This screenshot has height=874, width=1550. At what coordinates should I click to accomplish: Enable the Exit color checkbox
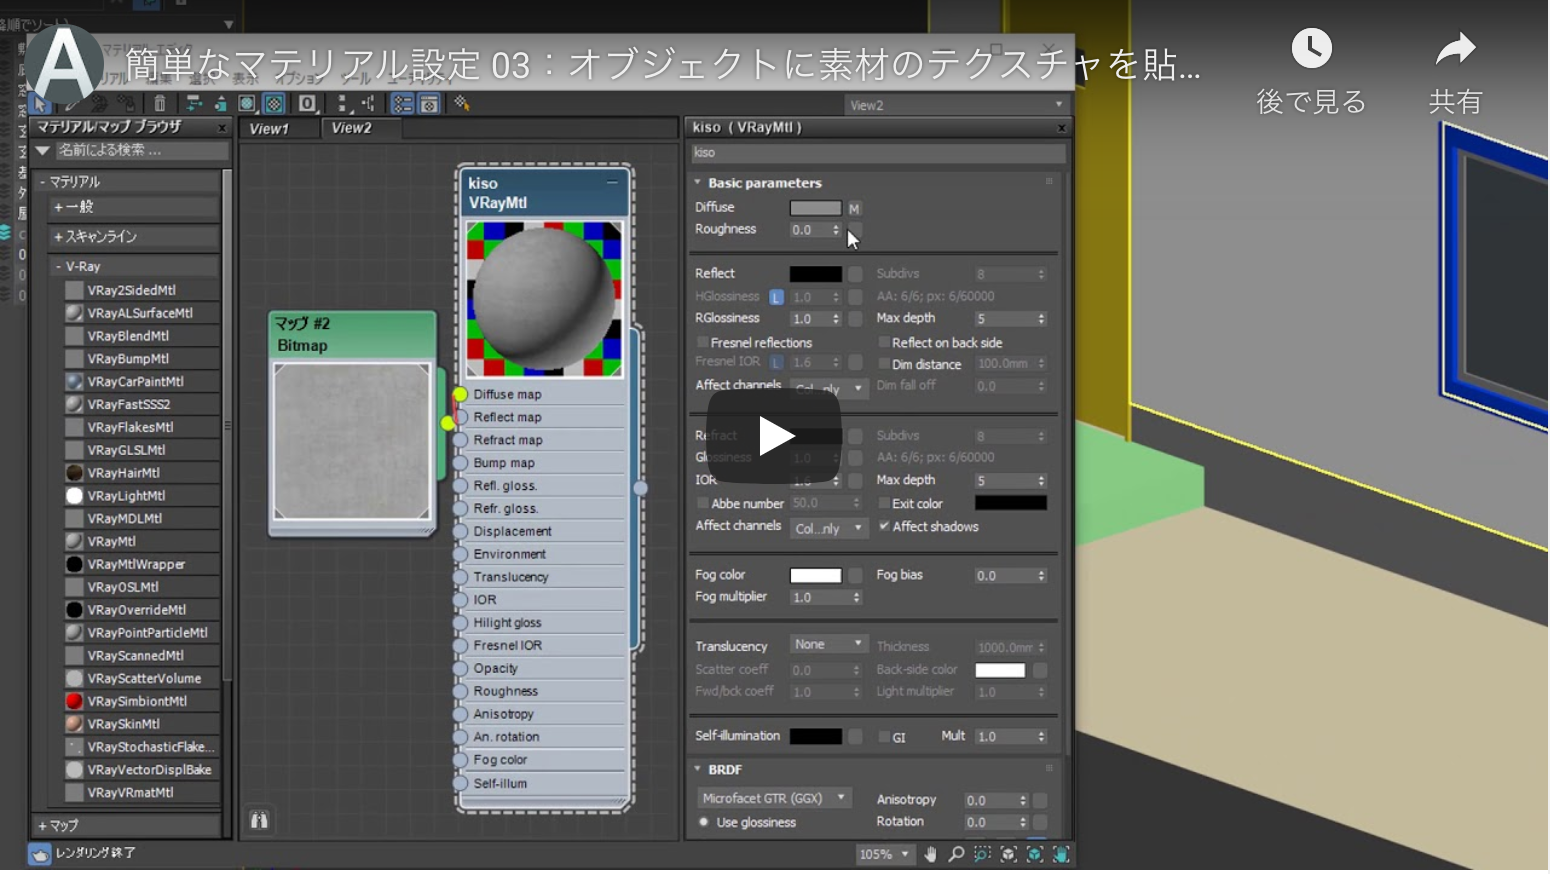[884, 503]
